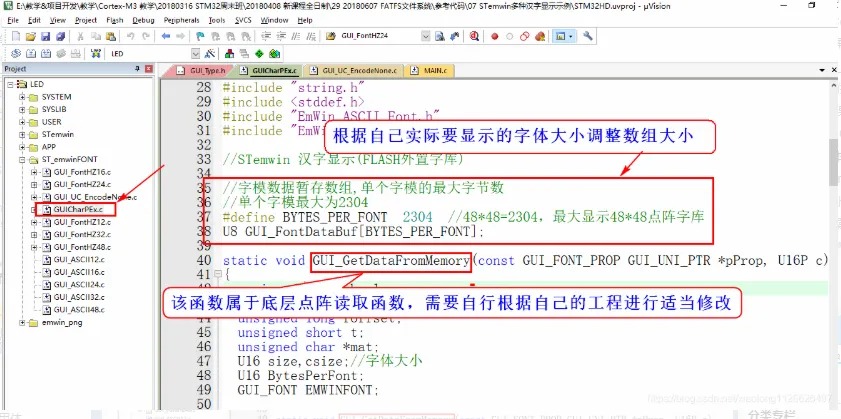
Task: Open the Debug menu
Action: coord(143,20)
